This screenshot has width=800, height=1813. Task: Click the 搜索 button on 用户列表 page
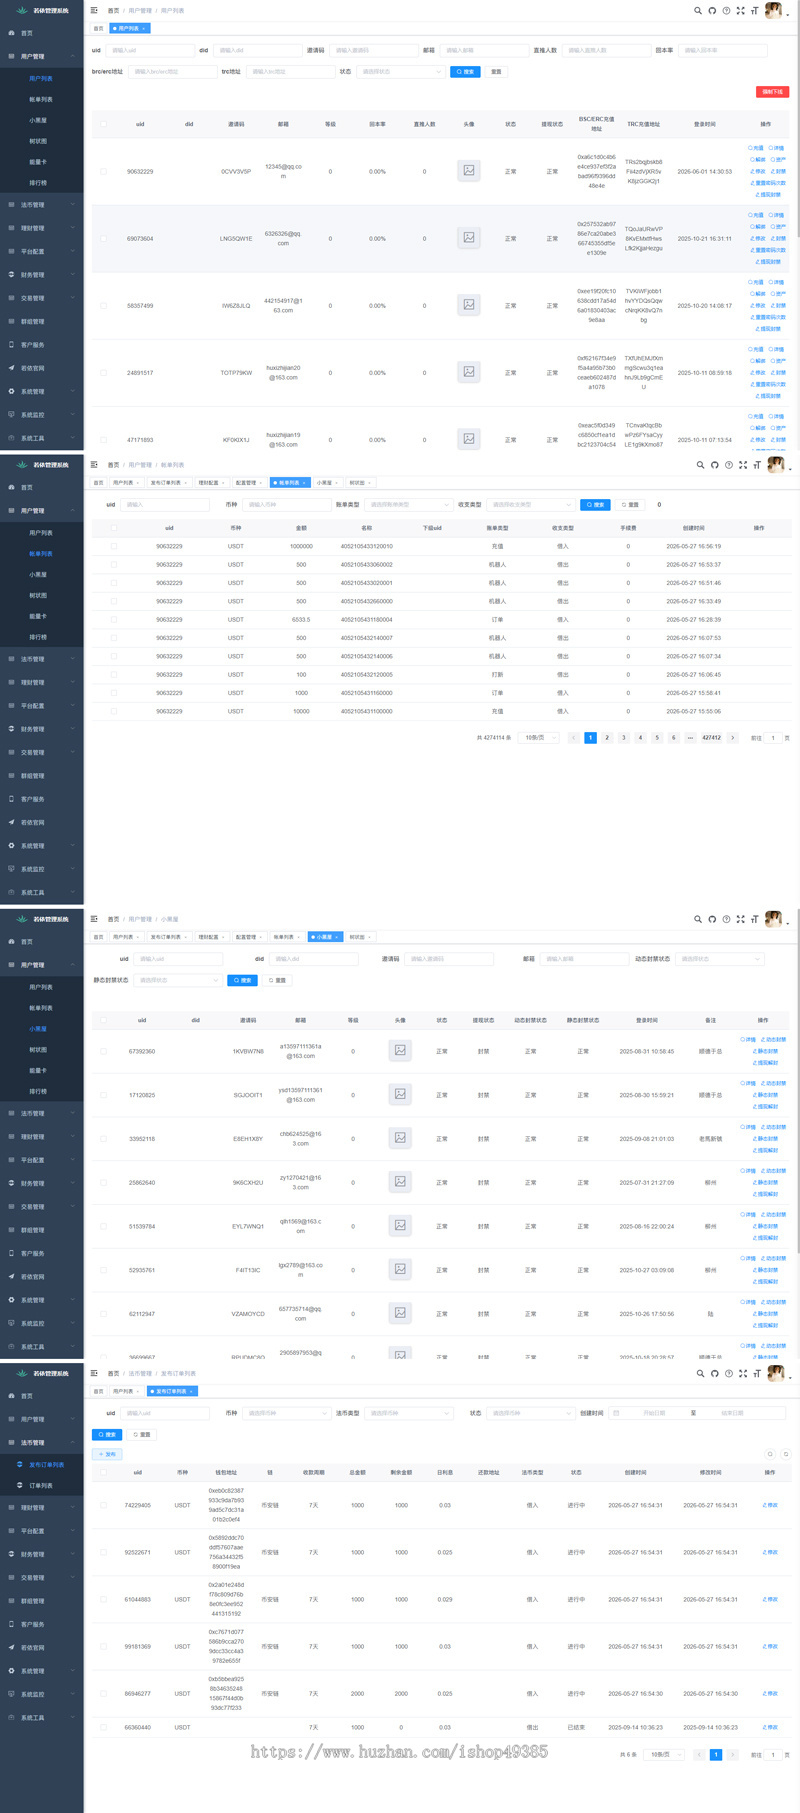465,72
